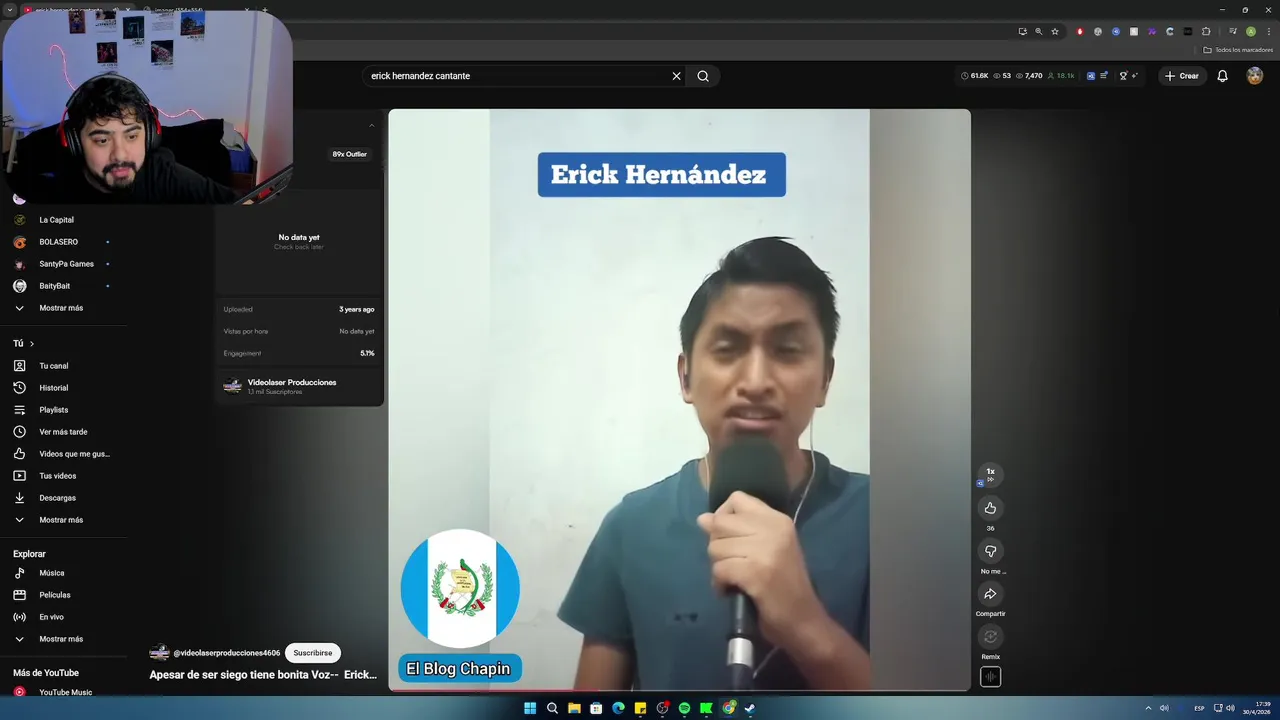Click the trophy icon in the stats bar
Screen dimensions: 1280x720
(x=1123, y=76)
